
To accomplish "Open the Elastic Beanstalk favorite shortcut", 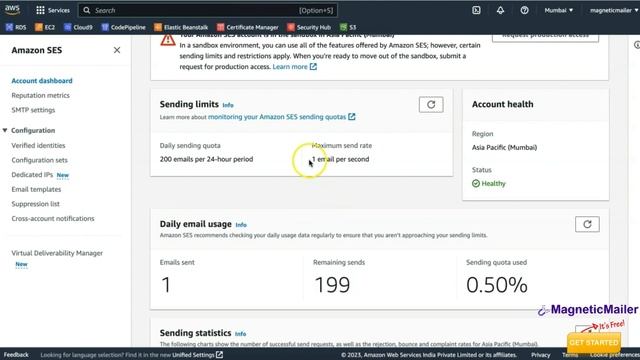I will pyautogui.click(x=181, y=27).
